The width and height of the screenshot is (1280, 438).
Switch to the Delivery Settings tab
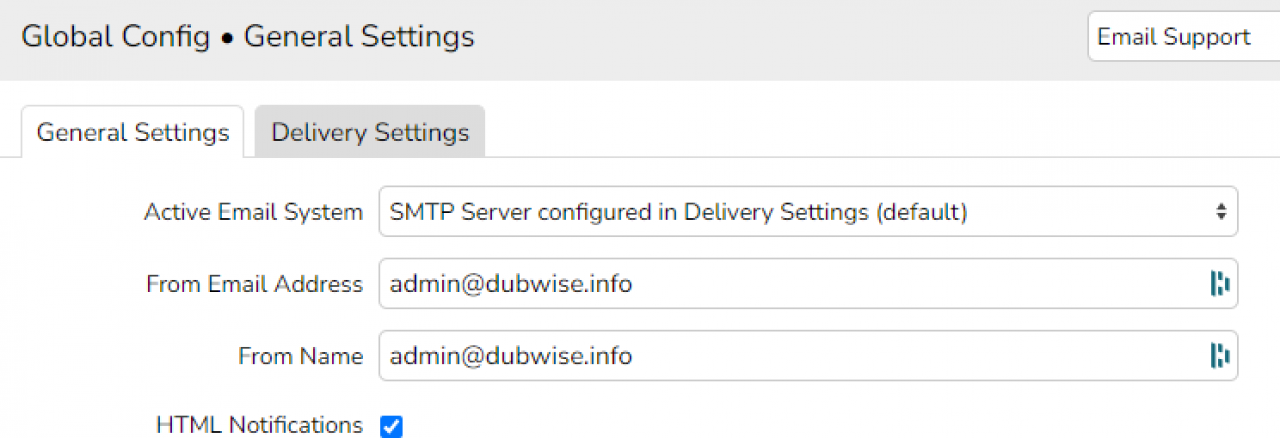[370, 132]
